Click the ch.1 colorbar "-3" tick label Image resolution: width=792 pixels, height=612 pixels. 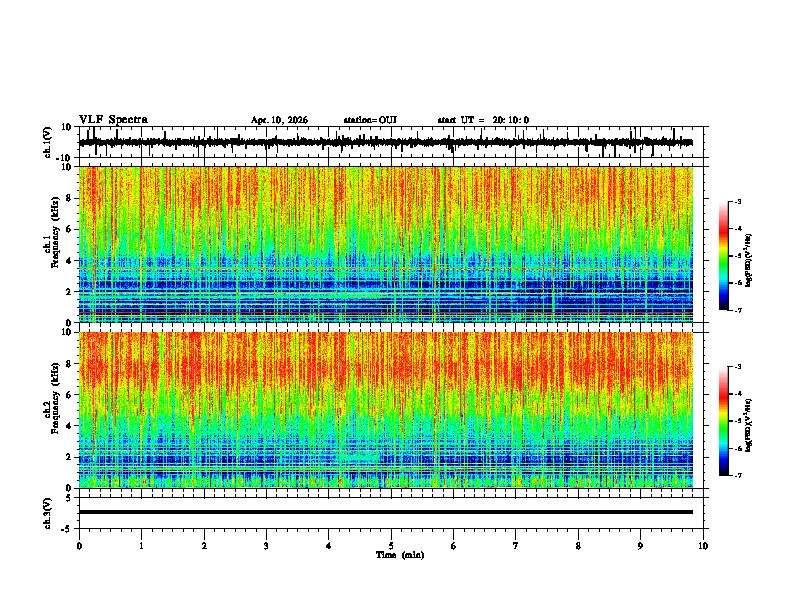pos(738,202)
